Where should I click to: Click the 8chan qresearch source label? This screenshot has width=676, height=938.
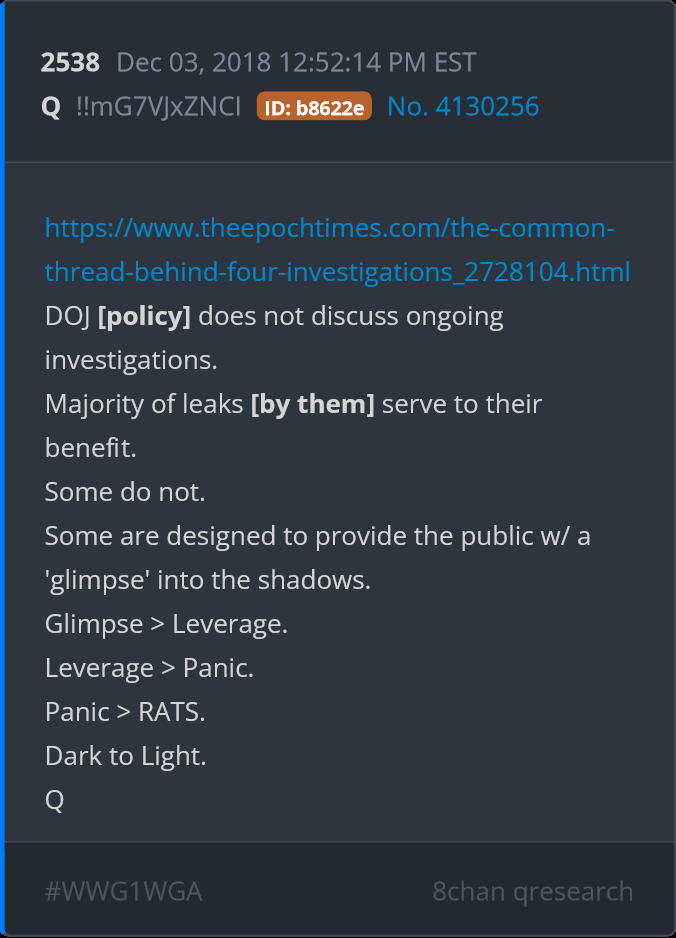click(x=532, y=891)
